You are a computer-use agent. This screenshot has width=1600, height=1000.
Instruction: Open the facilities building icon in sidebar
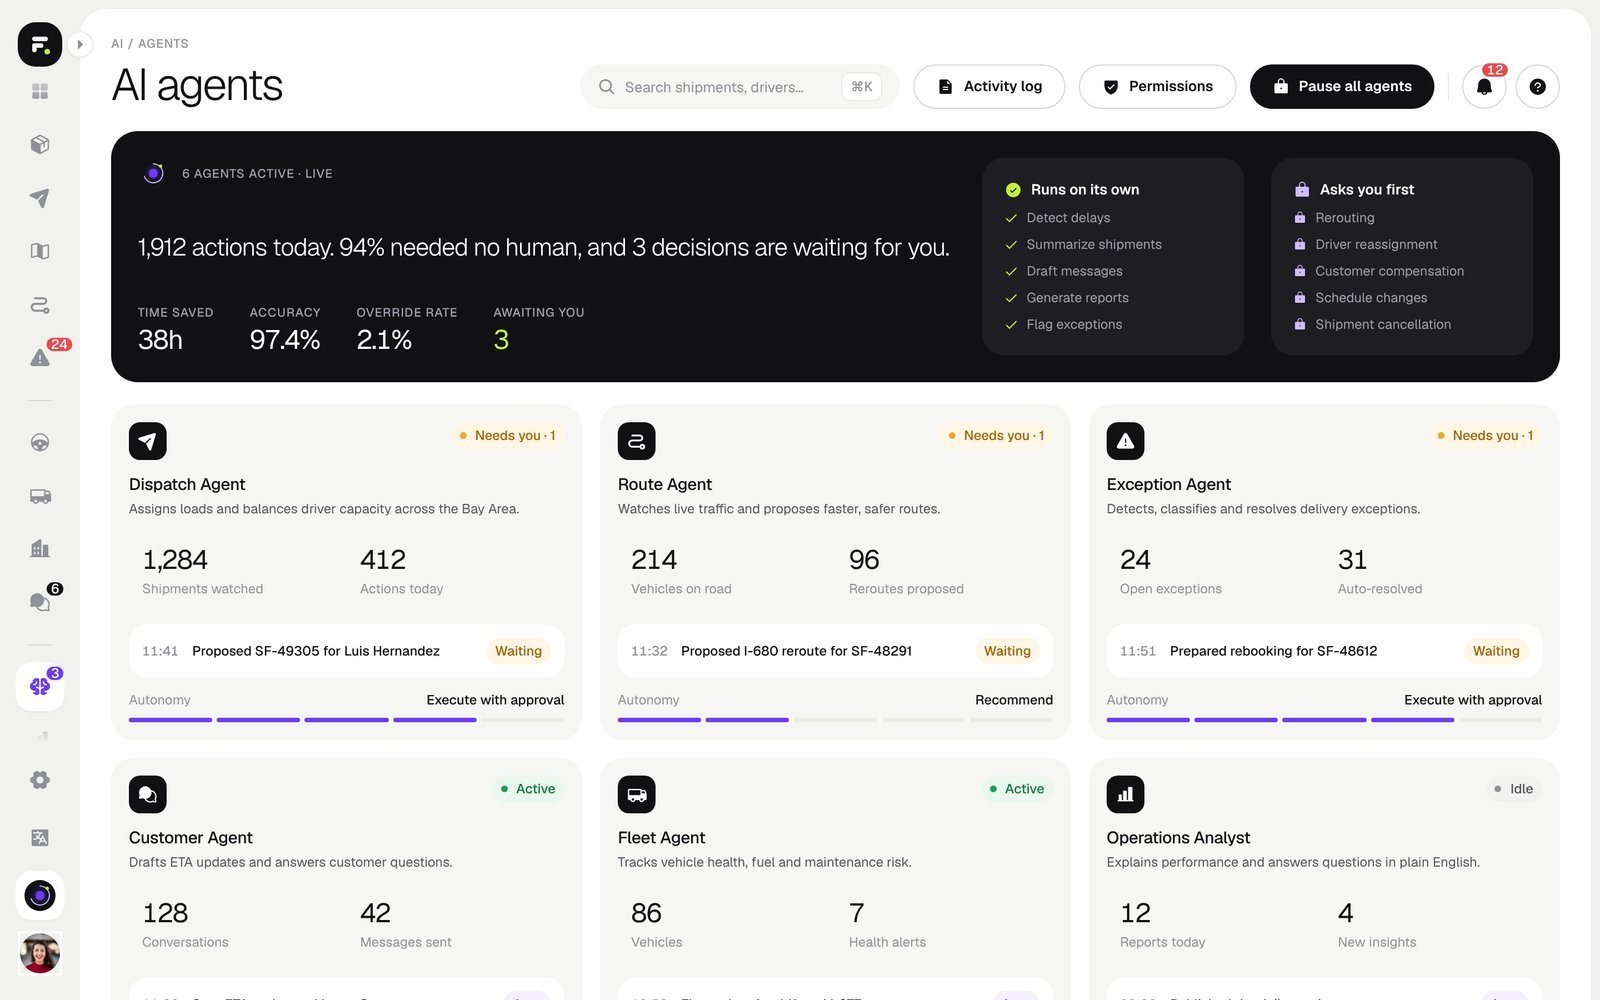[40, 548]
